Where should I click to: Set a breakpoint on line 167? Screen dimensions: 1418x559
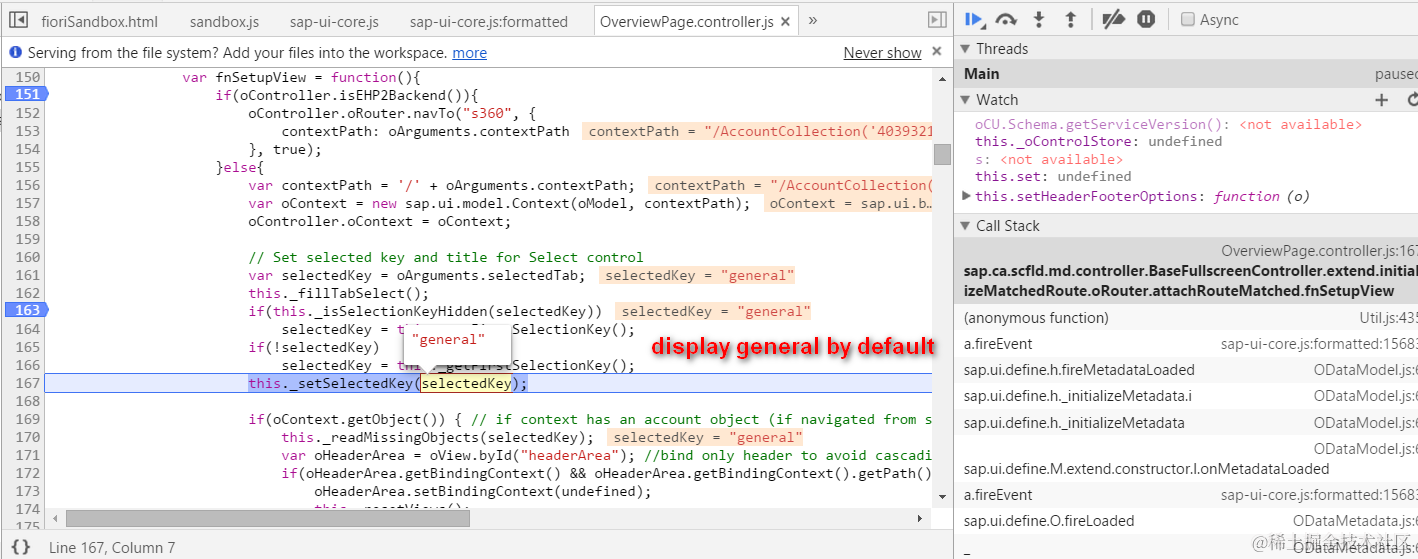[28, 383]
